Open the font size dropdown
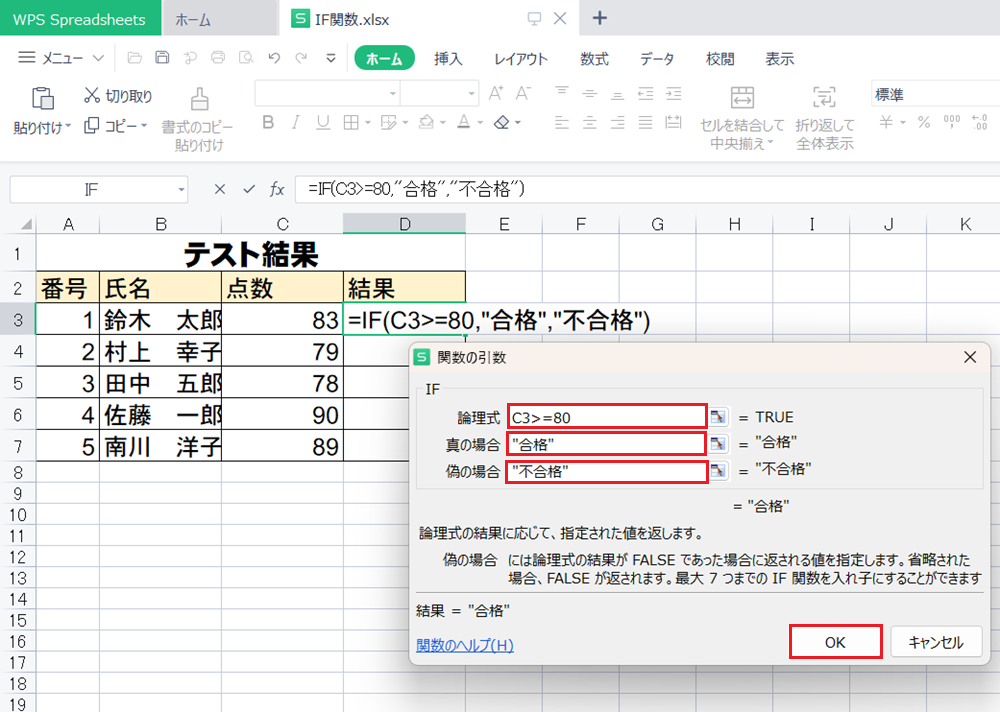Image resolution: width=1000 pixels, height=712 pixels. click(471, 94)
